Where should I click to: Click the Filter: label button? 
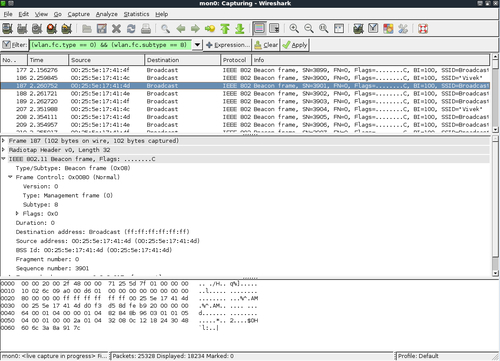(14, 45)
